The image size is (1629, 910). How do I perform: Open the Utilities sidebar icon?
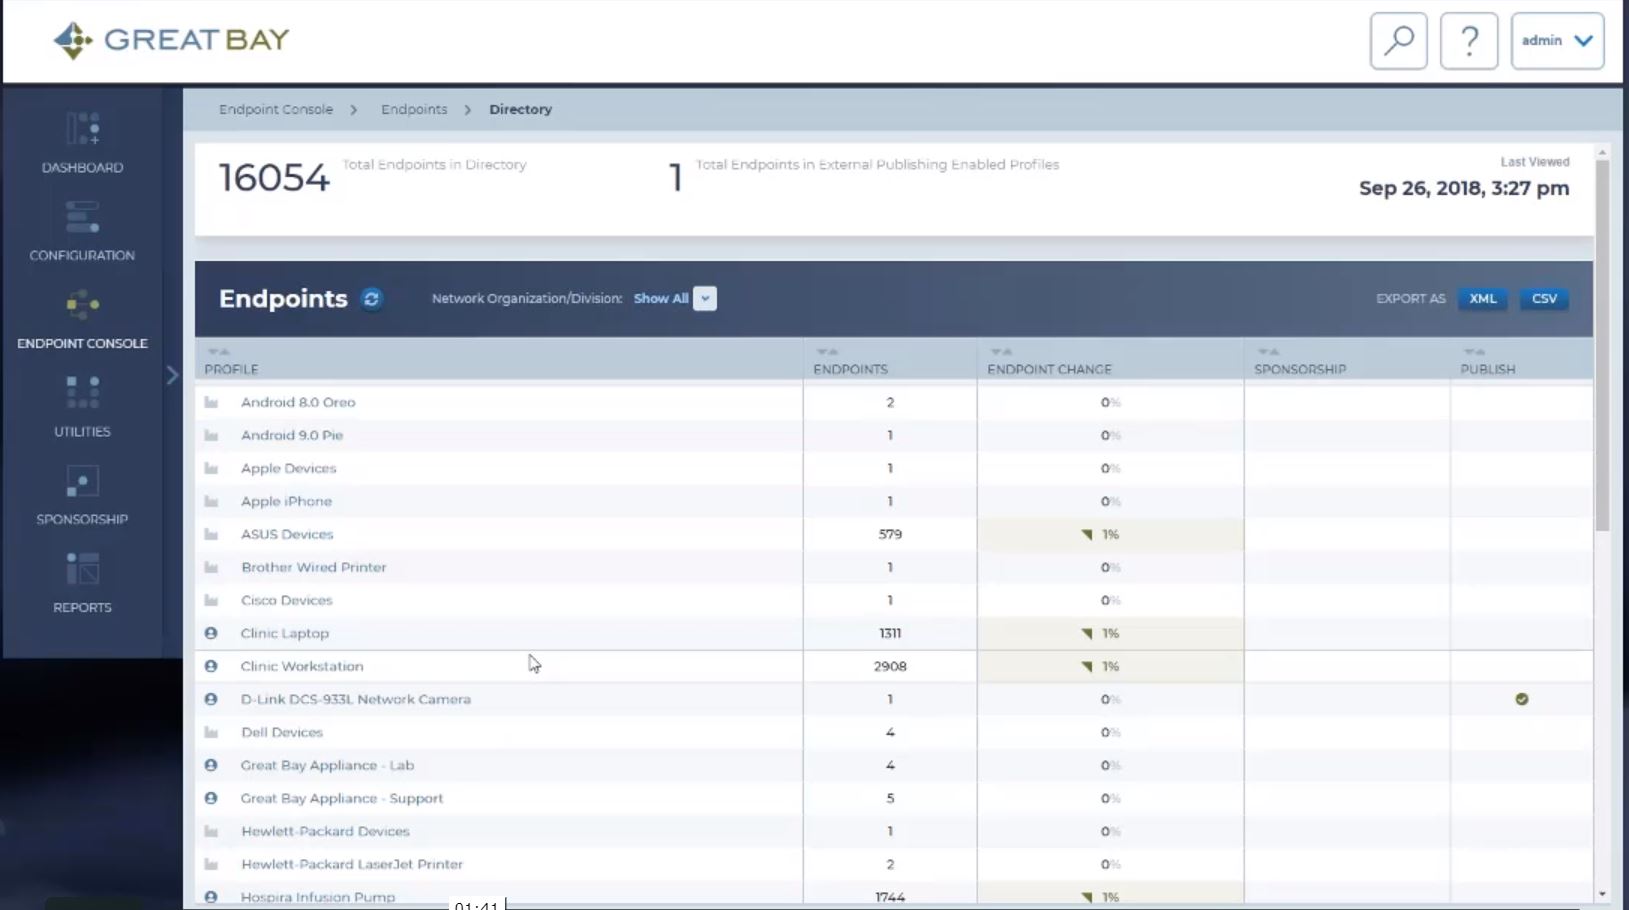[x=82, y=392]
